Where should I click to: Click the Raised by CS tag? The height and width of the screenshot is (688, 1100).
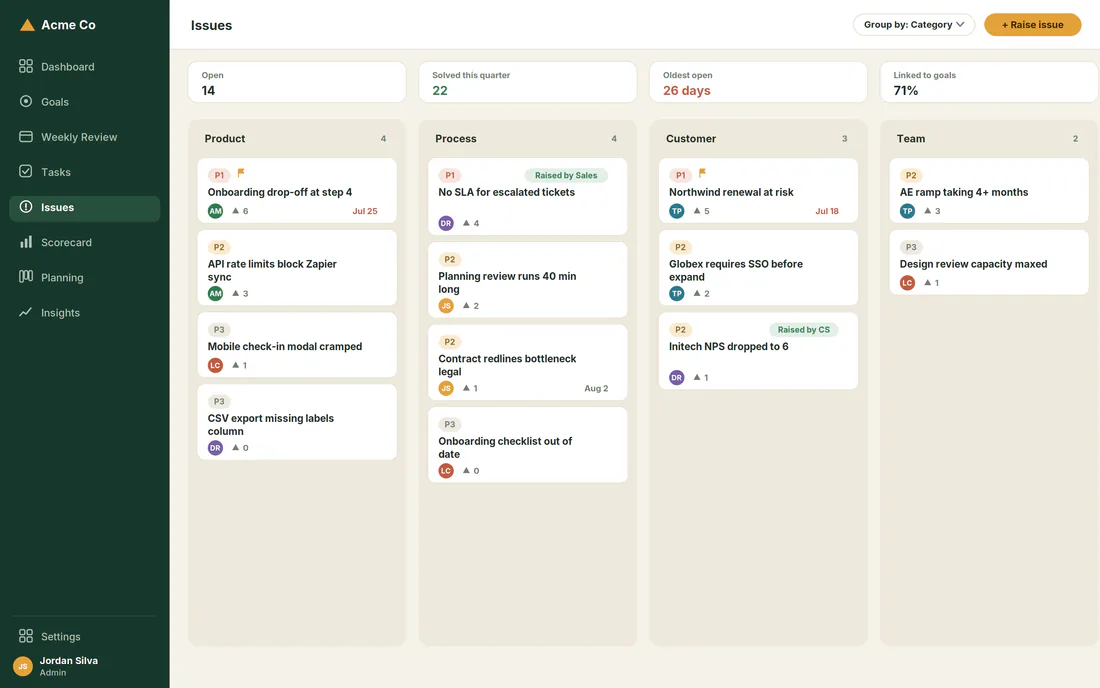[x=803, y=330]
